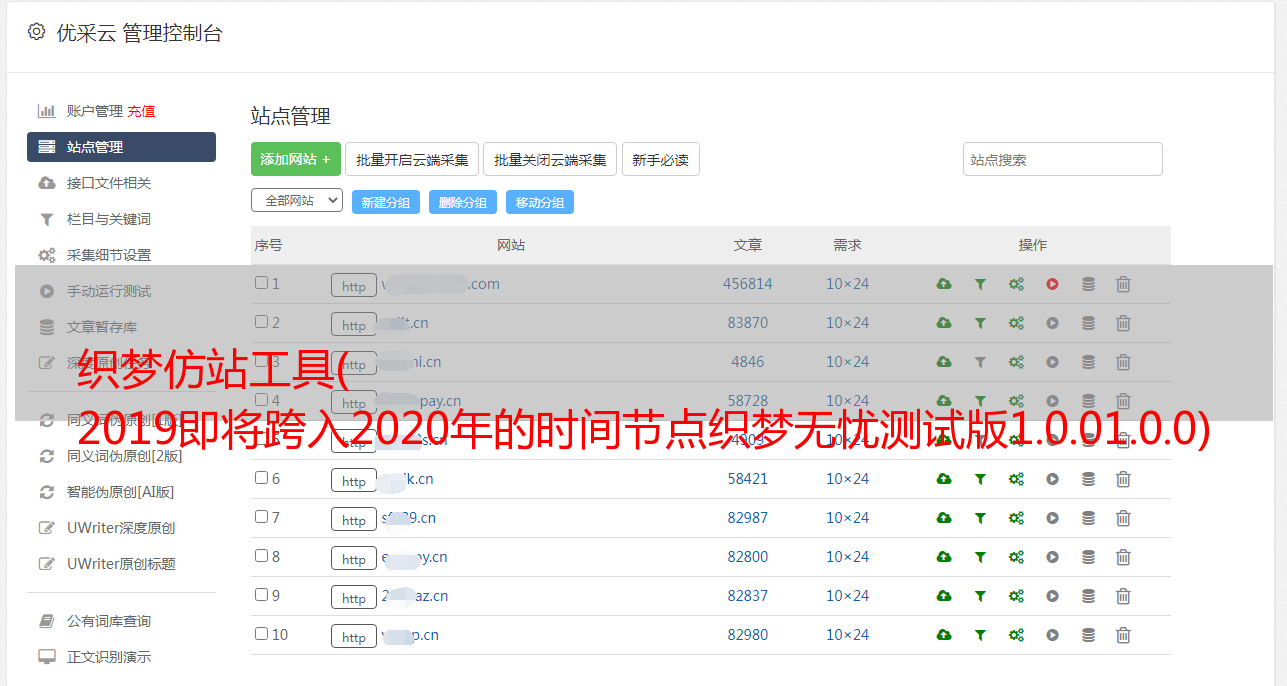Image resolution: width=1287 pixels, height=686 pixels.
Task: Open the database icon in the 83870 row
Action: click(x=1088, y=323)
